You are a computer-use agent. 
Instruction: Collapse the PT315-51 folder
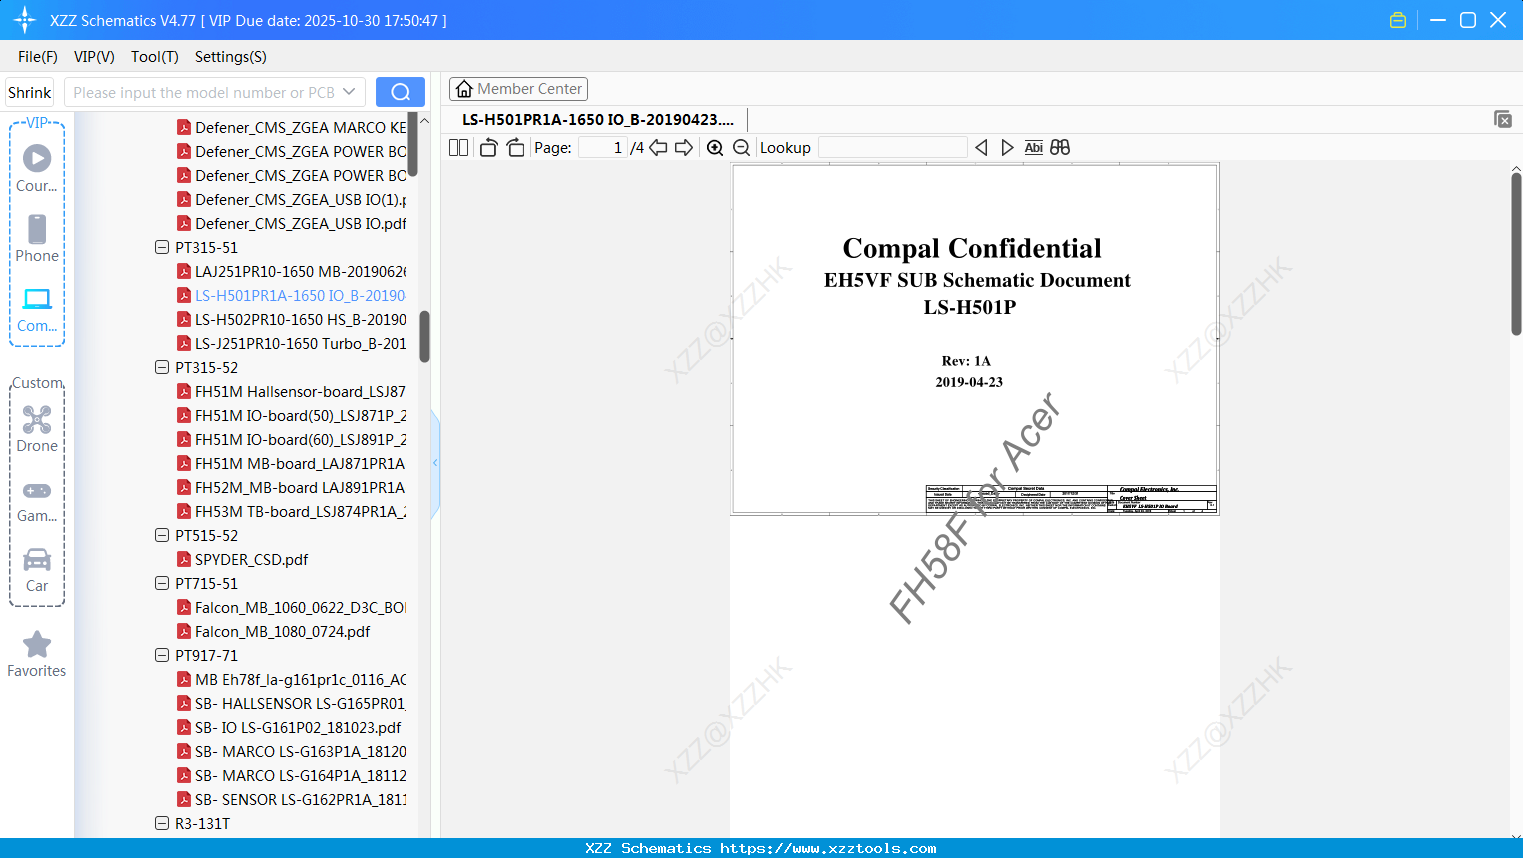162,247
